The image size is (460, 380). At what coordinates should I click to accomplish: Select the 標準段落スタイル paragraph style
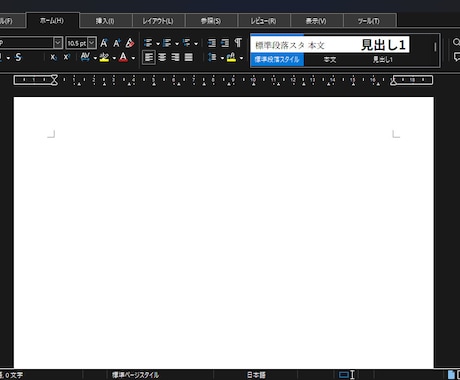click(277, 51)
